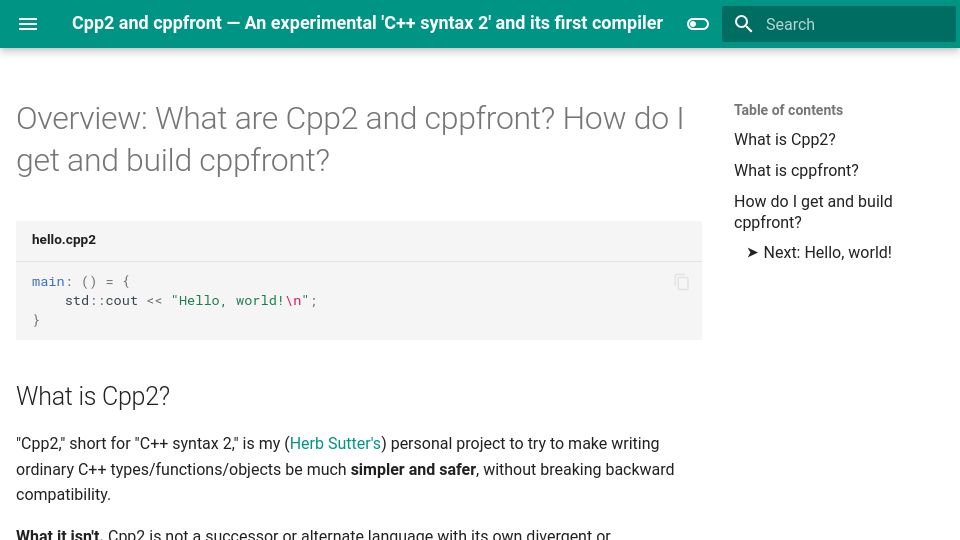Open the Herb Sutter's link

pyautogui.click(x=335, y=443)
